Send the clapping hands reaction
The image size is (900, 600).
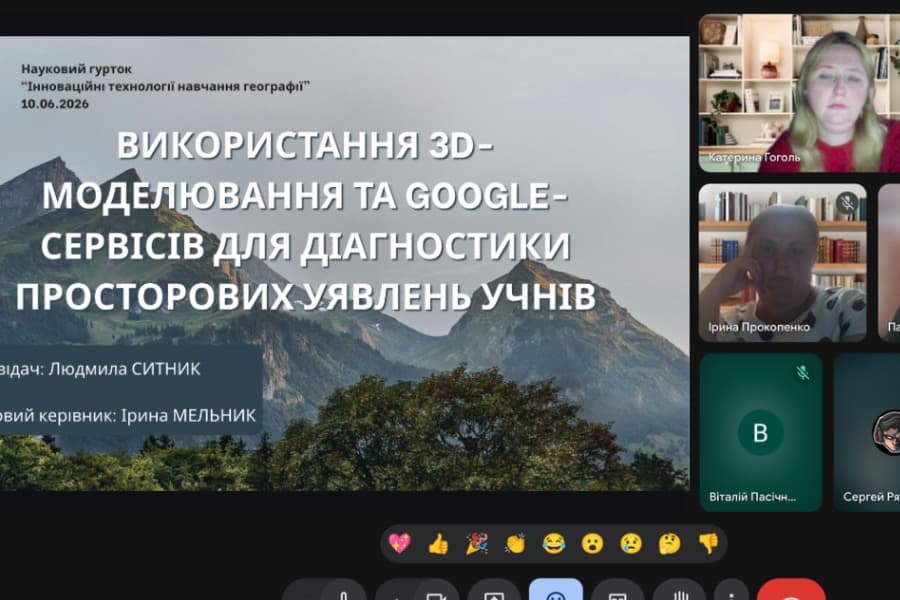515,543
